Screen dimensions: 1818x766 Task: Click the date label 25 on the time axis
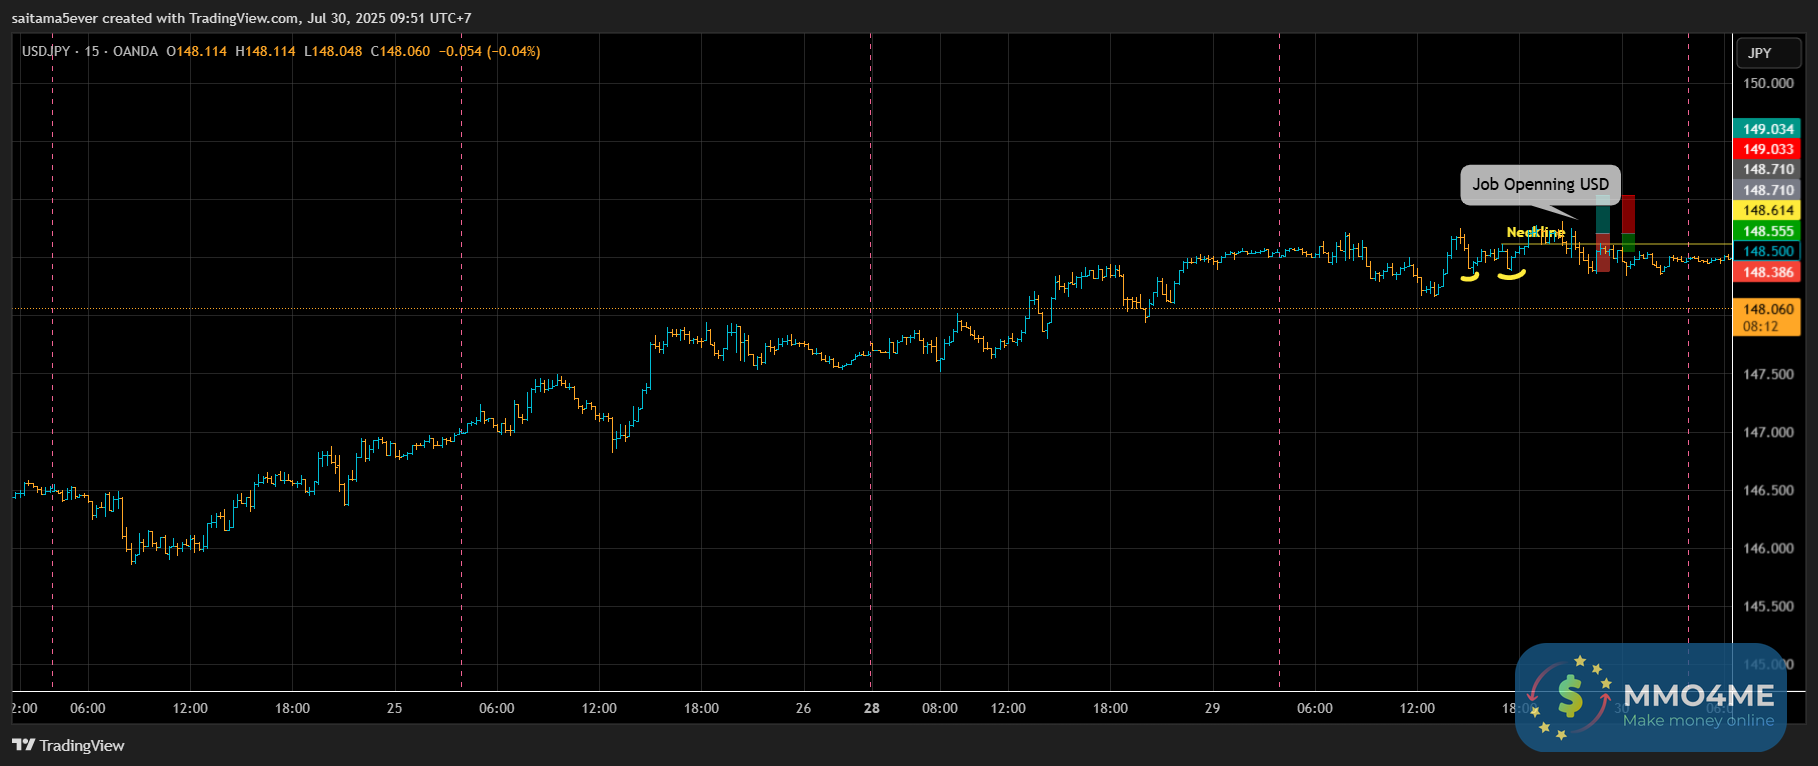point(394,708)
